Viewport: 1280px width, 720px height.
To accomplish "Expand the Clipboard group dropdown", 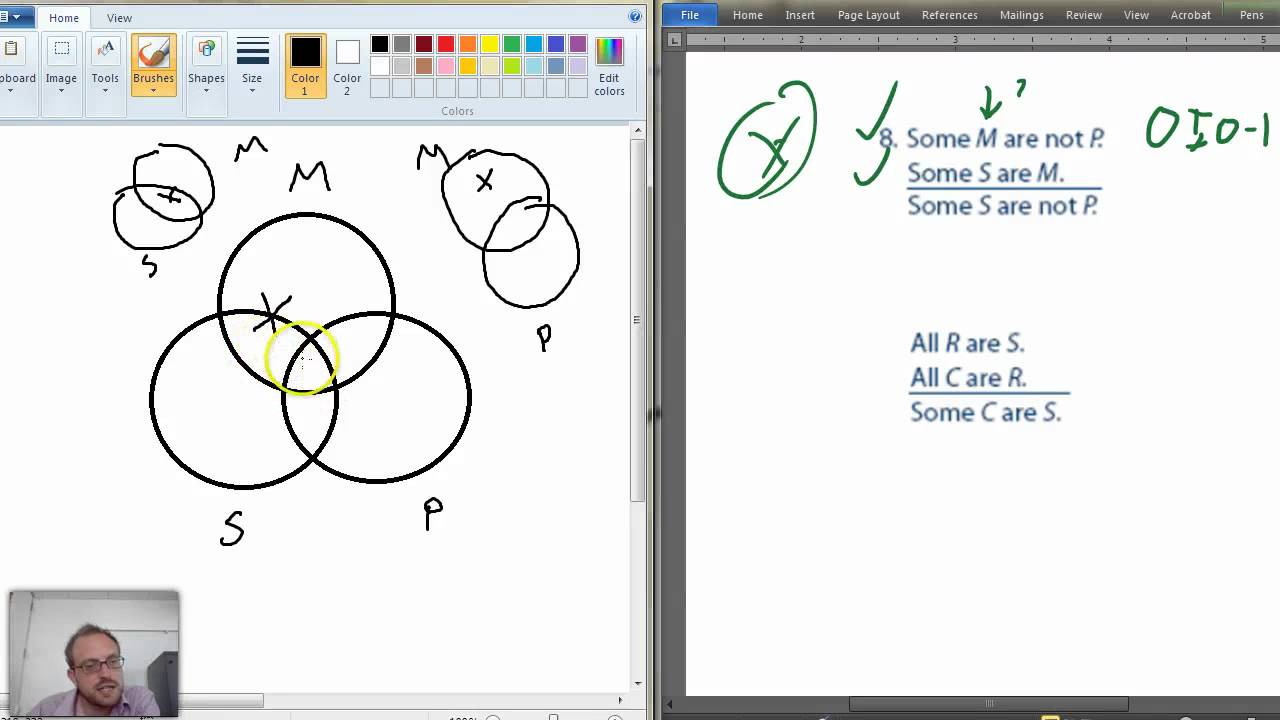I will (11, 91).
